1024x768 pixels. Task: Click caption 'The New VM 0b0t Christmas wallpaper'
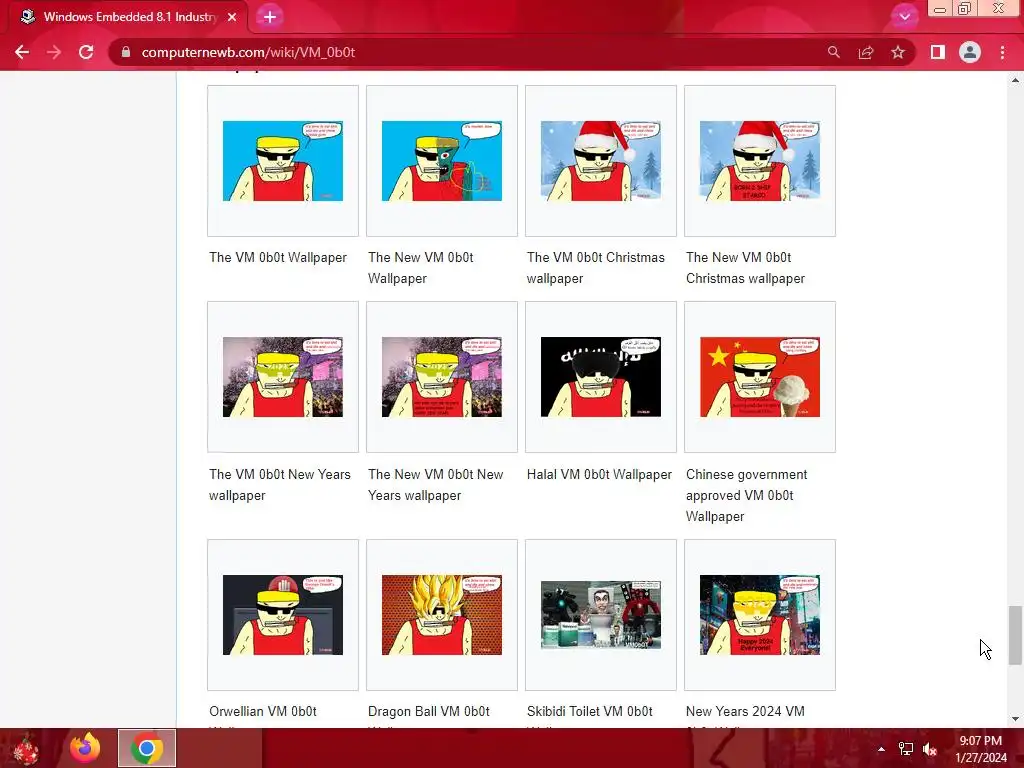(x=745, y=268)
